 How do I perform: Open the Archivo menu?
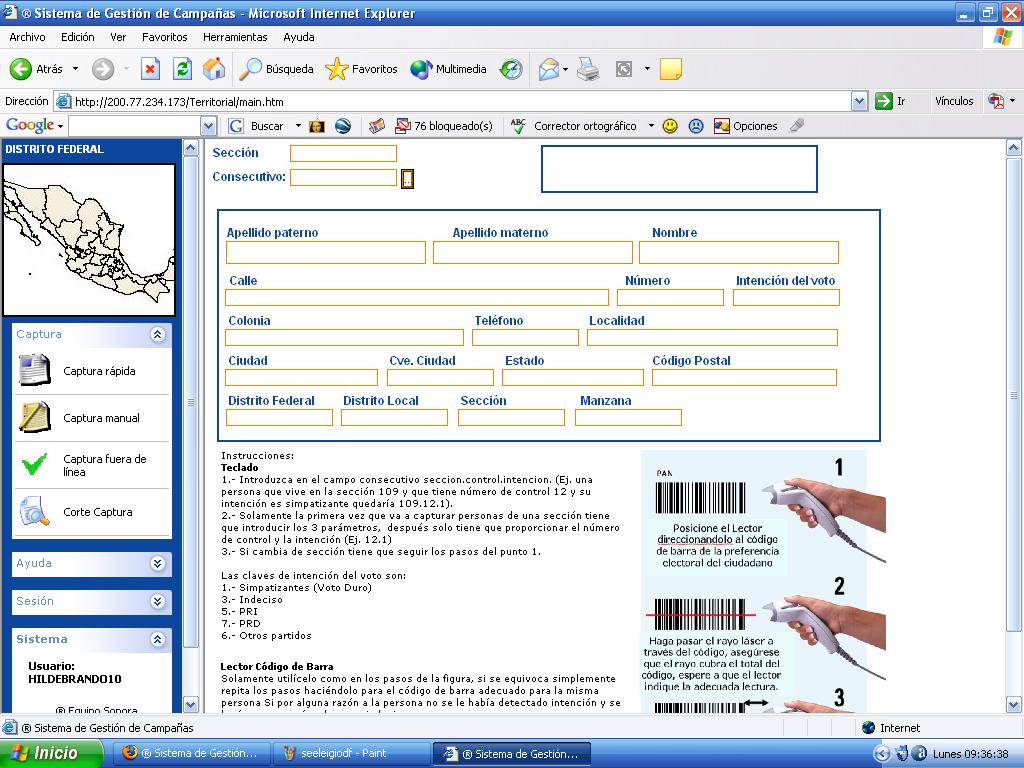click(x=27, y=37)
